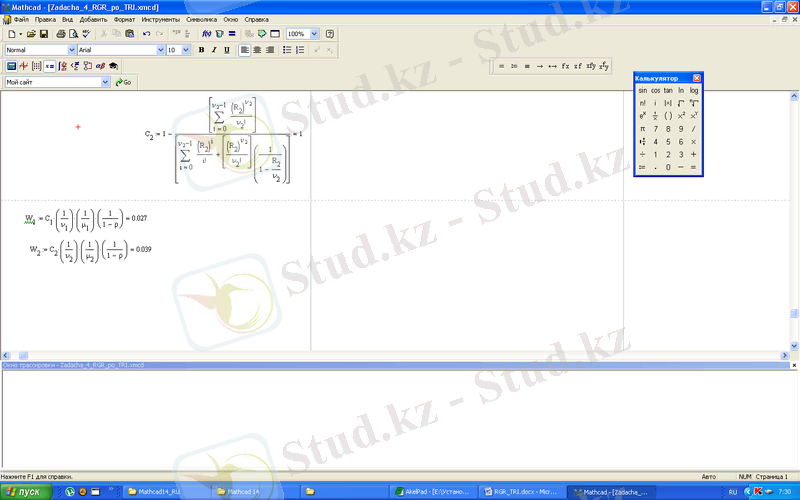Insert unit with measuring cup icon

click(x=219, y=34)
